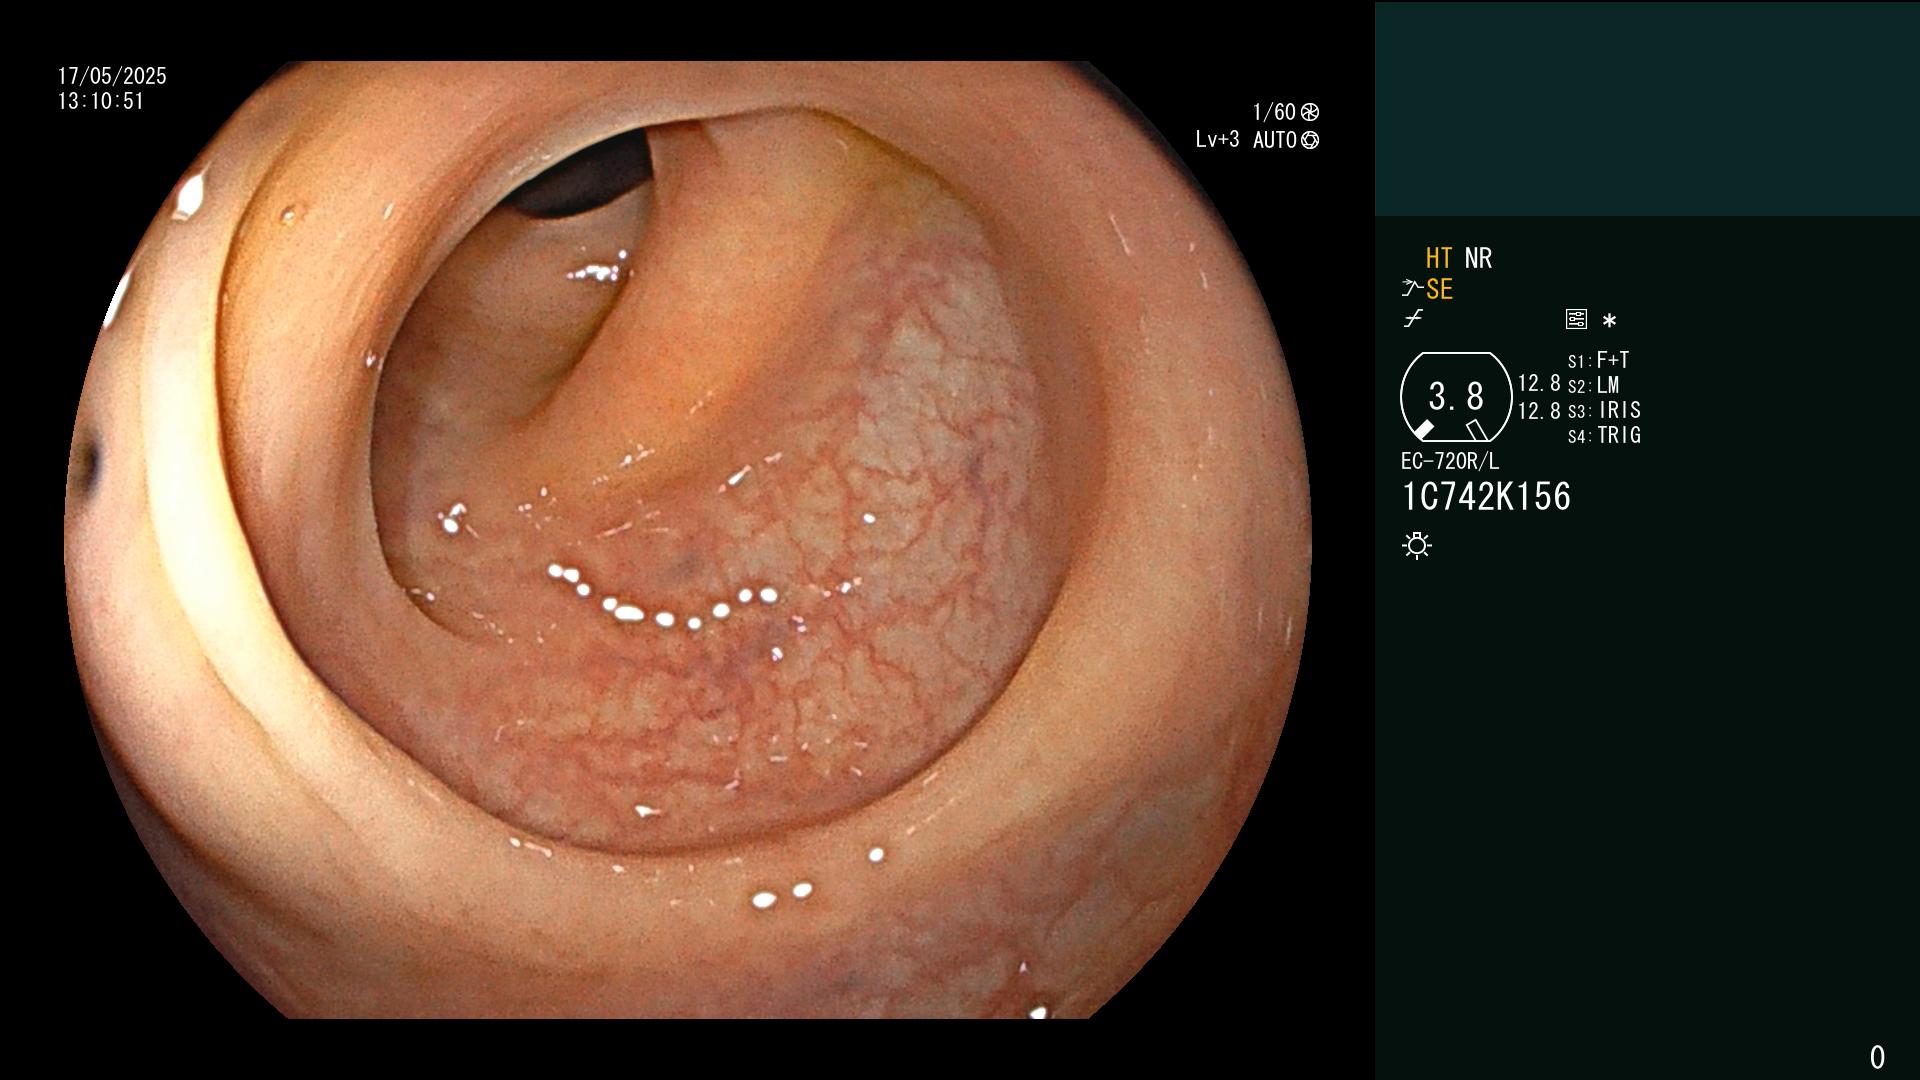Click the serial number 1C742K156

1486,496
